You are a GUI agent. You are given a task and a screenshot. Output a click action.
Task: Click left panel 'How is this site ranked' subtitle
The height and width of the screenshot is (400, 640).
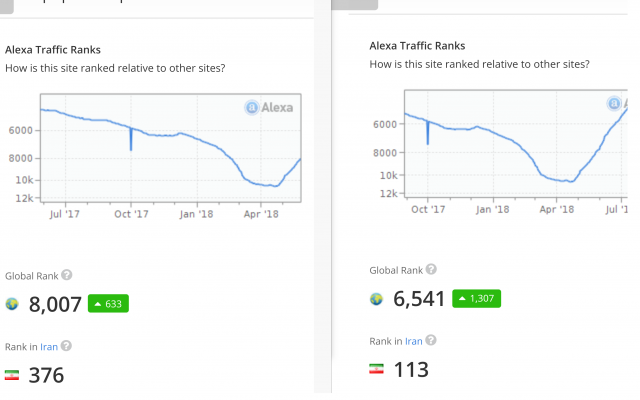click(115, 68)
